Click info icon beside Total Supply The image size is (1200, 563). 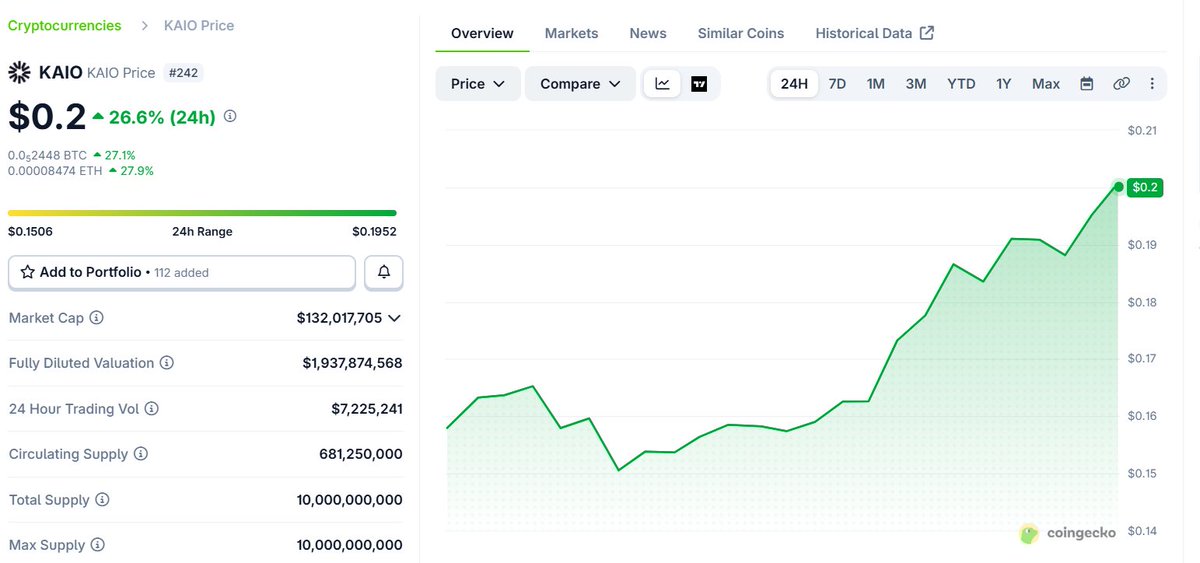pyautogui.click(x=102, y=500)
